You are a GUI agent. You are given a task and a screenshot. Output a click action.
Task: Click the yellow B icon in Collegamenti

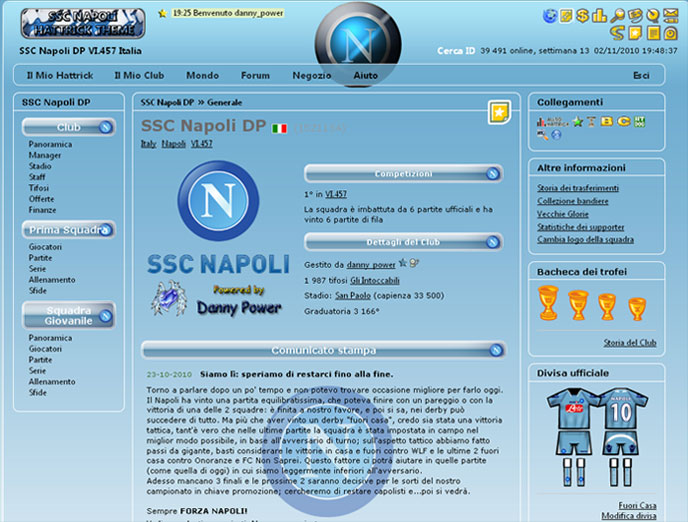point(607,121)
